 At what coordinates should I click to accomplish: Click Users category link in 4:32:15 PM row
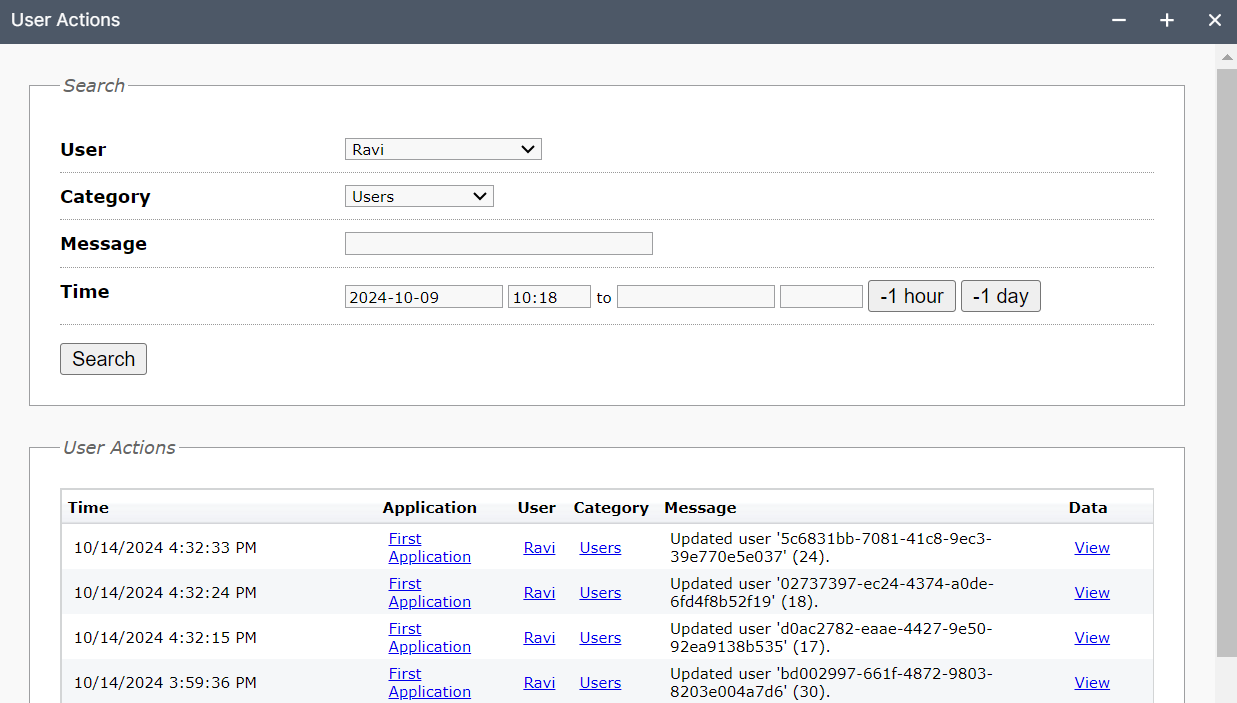tap(600, 638)
